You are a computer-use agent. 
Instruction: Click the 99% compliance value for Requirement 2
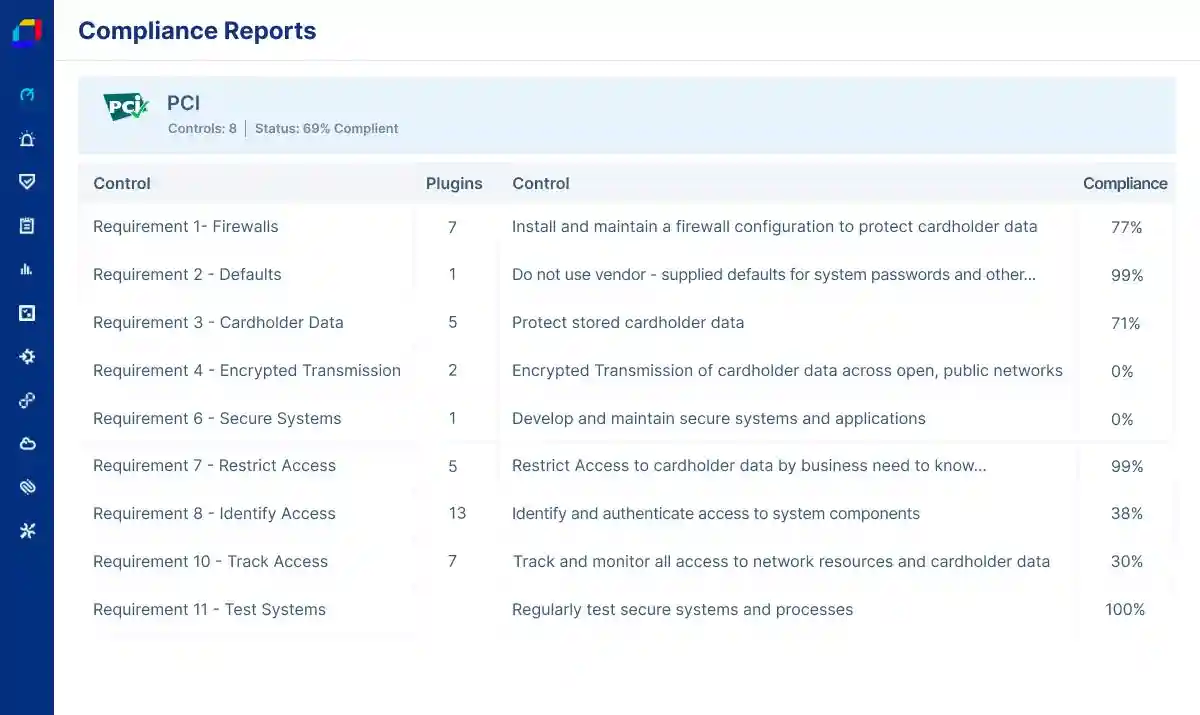1126,276
